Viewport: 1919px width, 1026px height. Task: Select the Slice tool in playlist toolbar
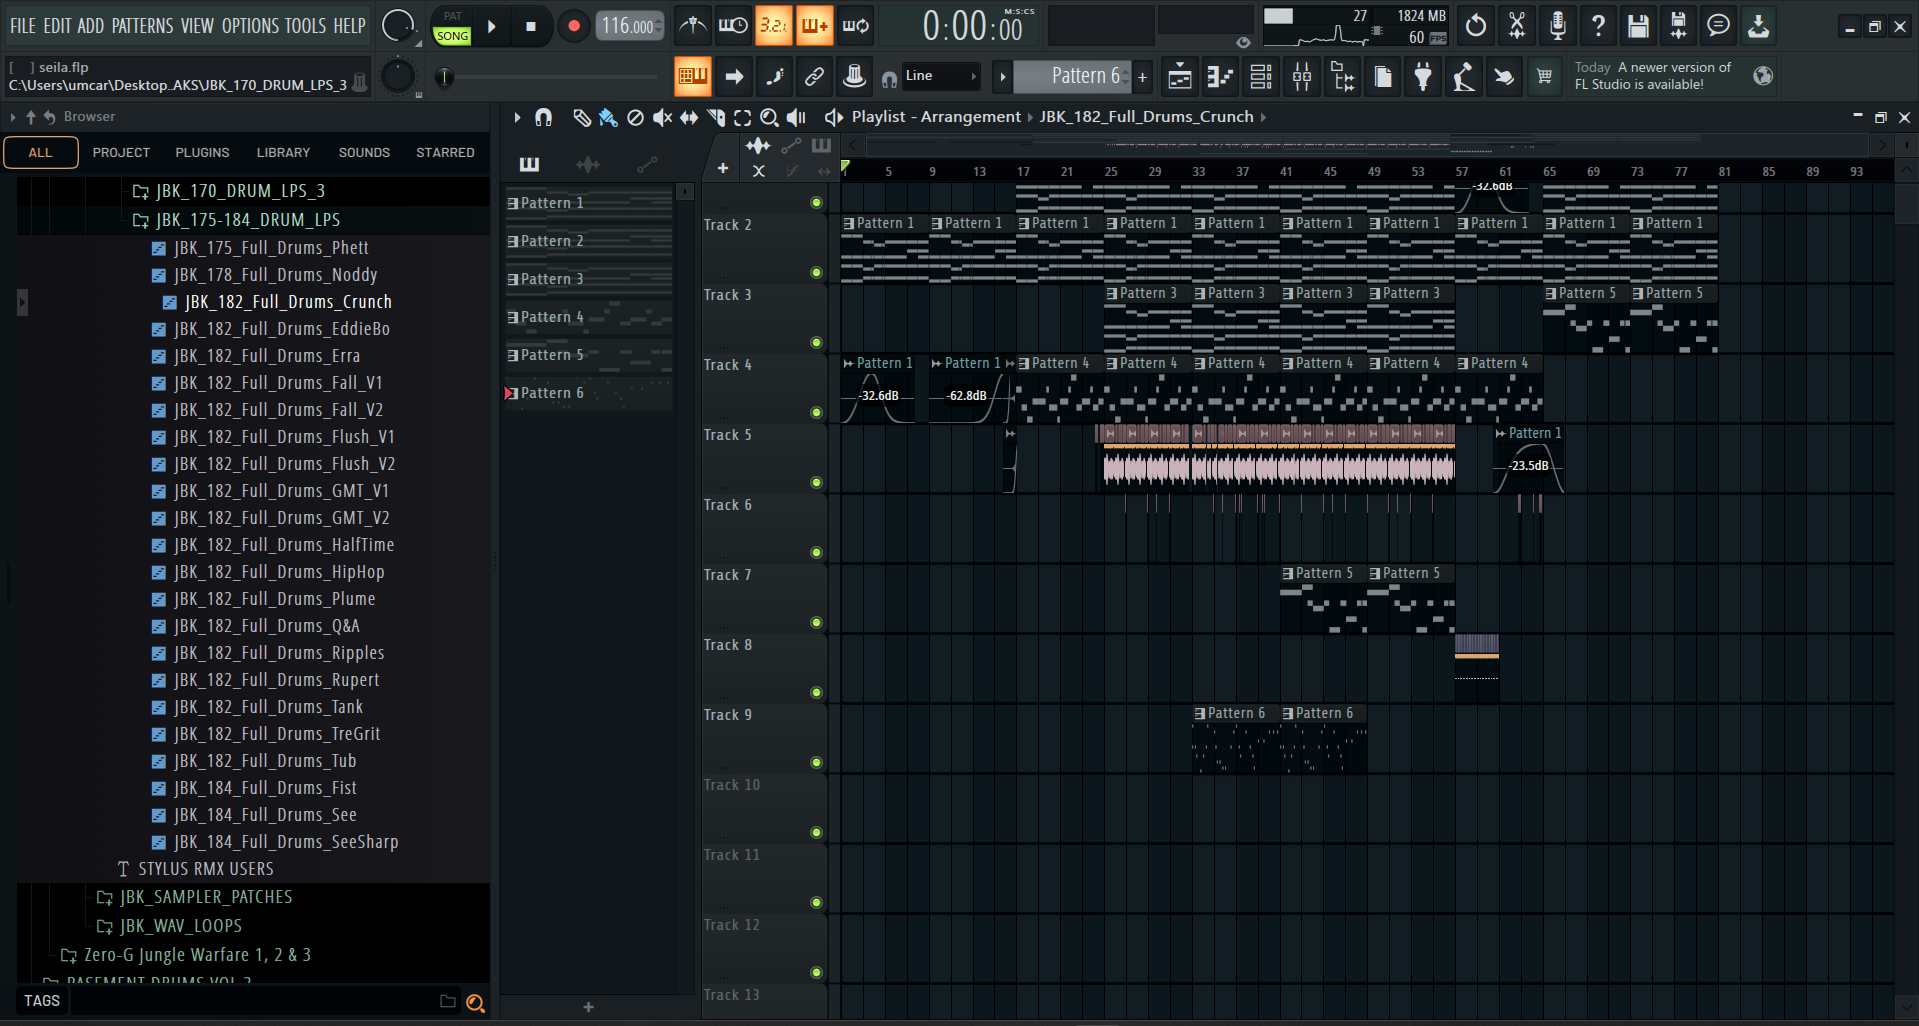point(716,117)
